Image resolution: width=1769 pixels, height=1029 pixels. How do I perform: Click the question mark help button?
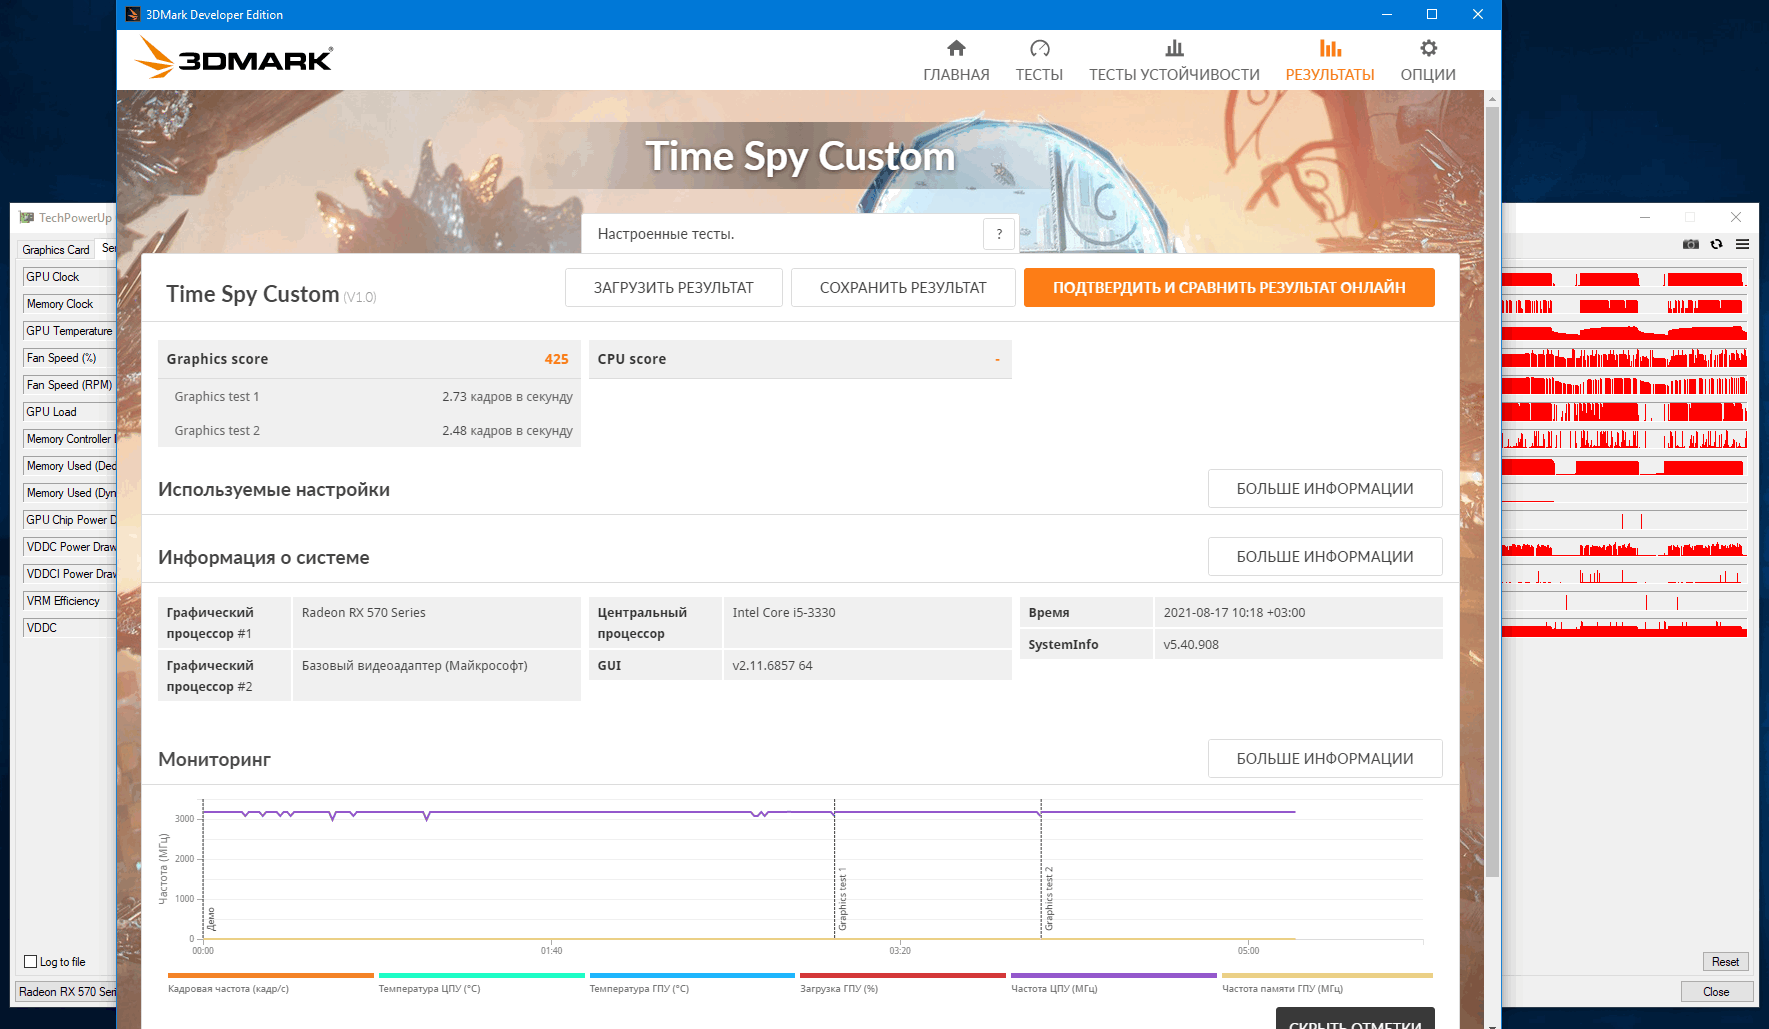[x=999, y=234]
